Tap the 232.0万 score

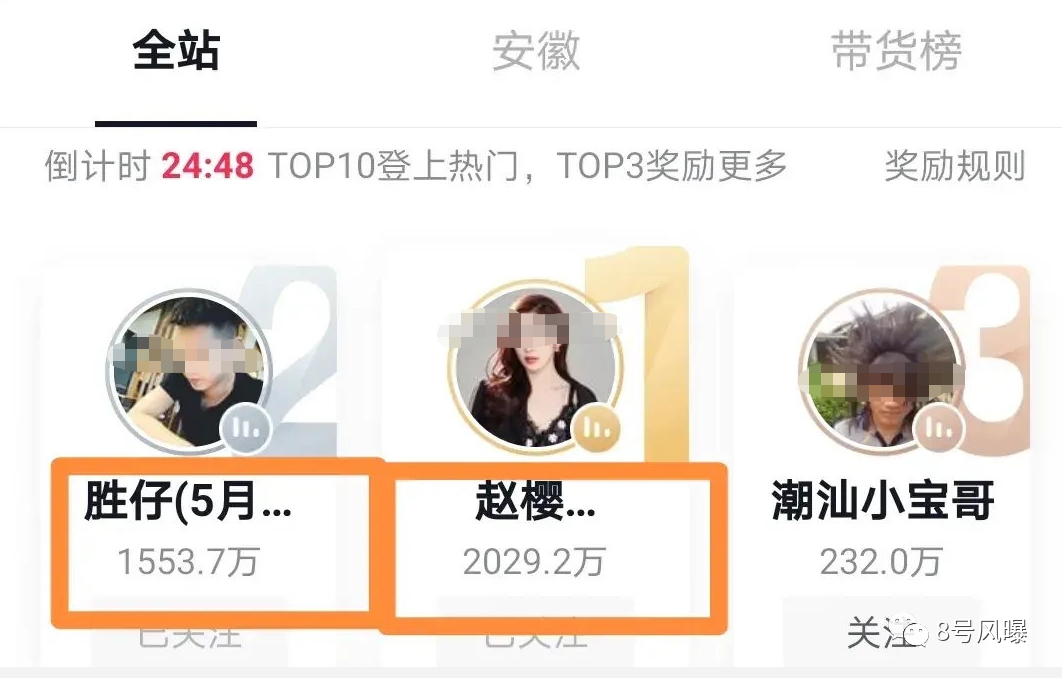[881, 562]
